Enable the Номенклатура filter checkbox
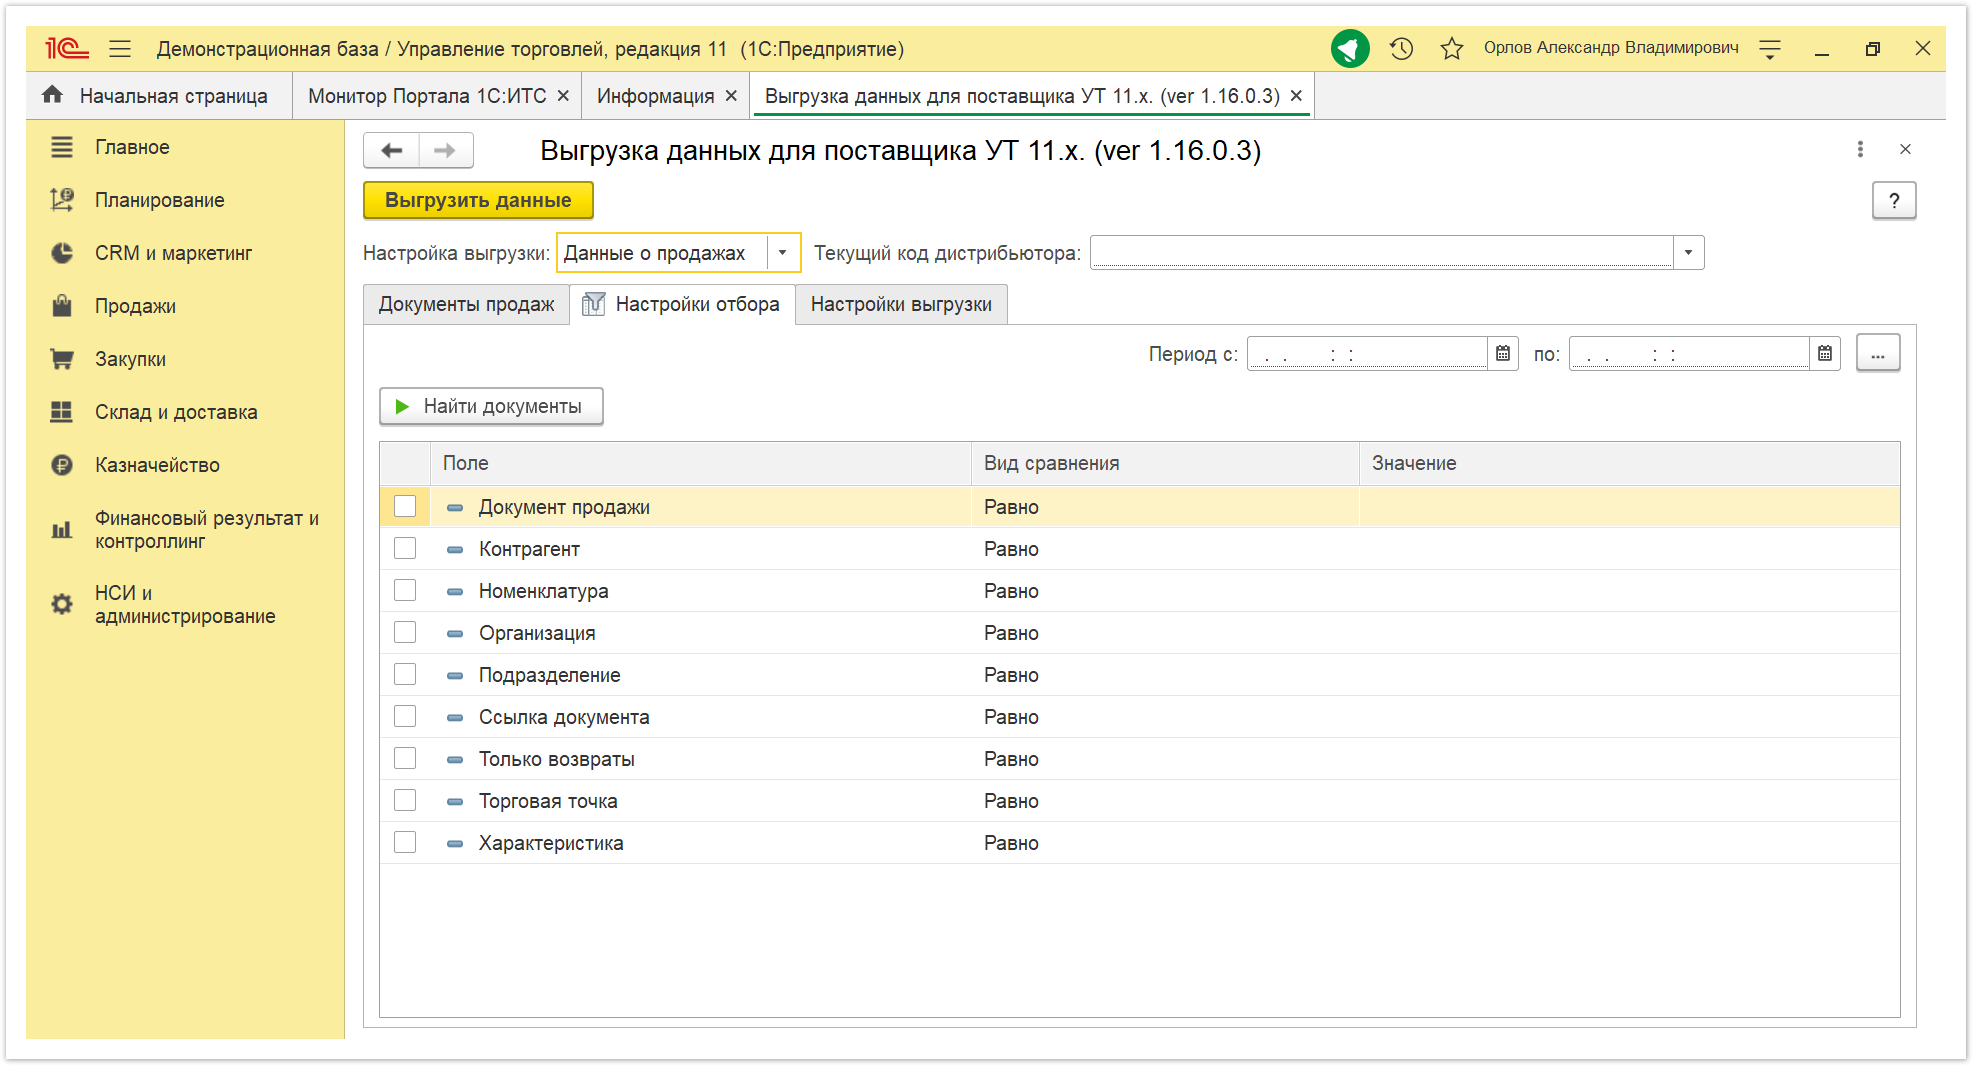The height and width of the screenshot is (1065, 1972). [x=405, y=590]
